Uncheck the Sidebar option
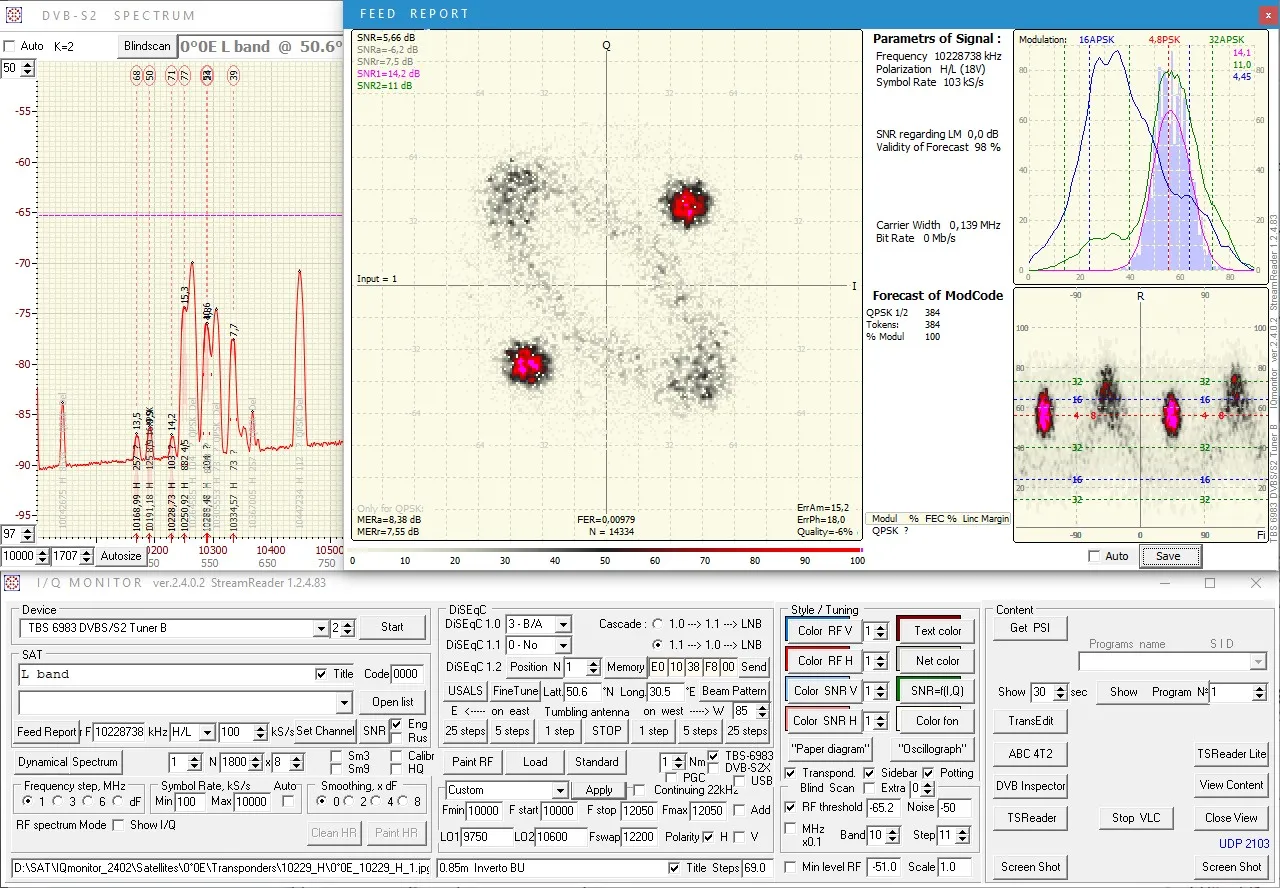Image resolution: width=1280 pixels, height=888 pixels. click(x=869, y=773)
